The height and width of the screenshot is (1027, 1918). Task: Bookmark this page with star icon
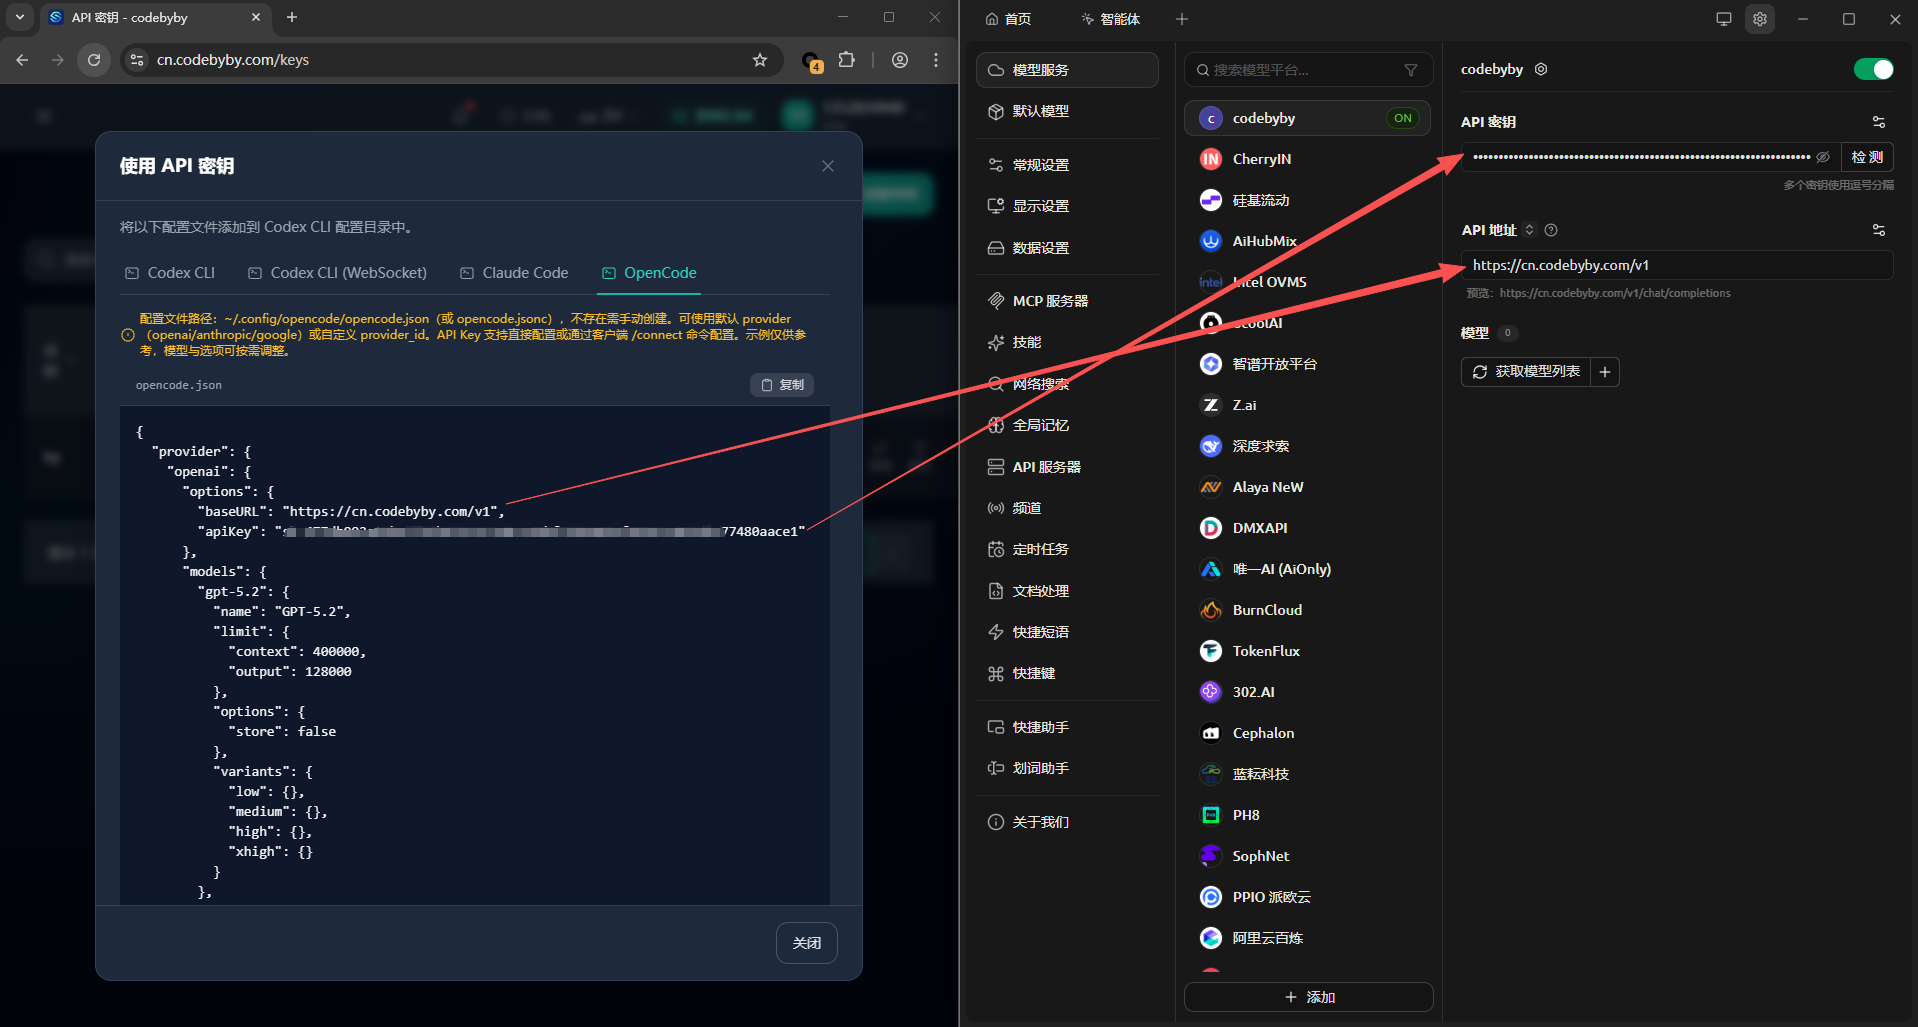click(x=760, y=60)
